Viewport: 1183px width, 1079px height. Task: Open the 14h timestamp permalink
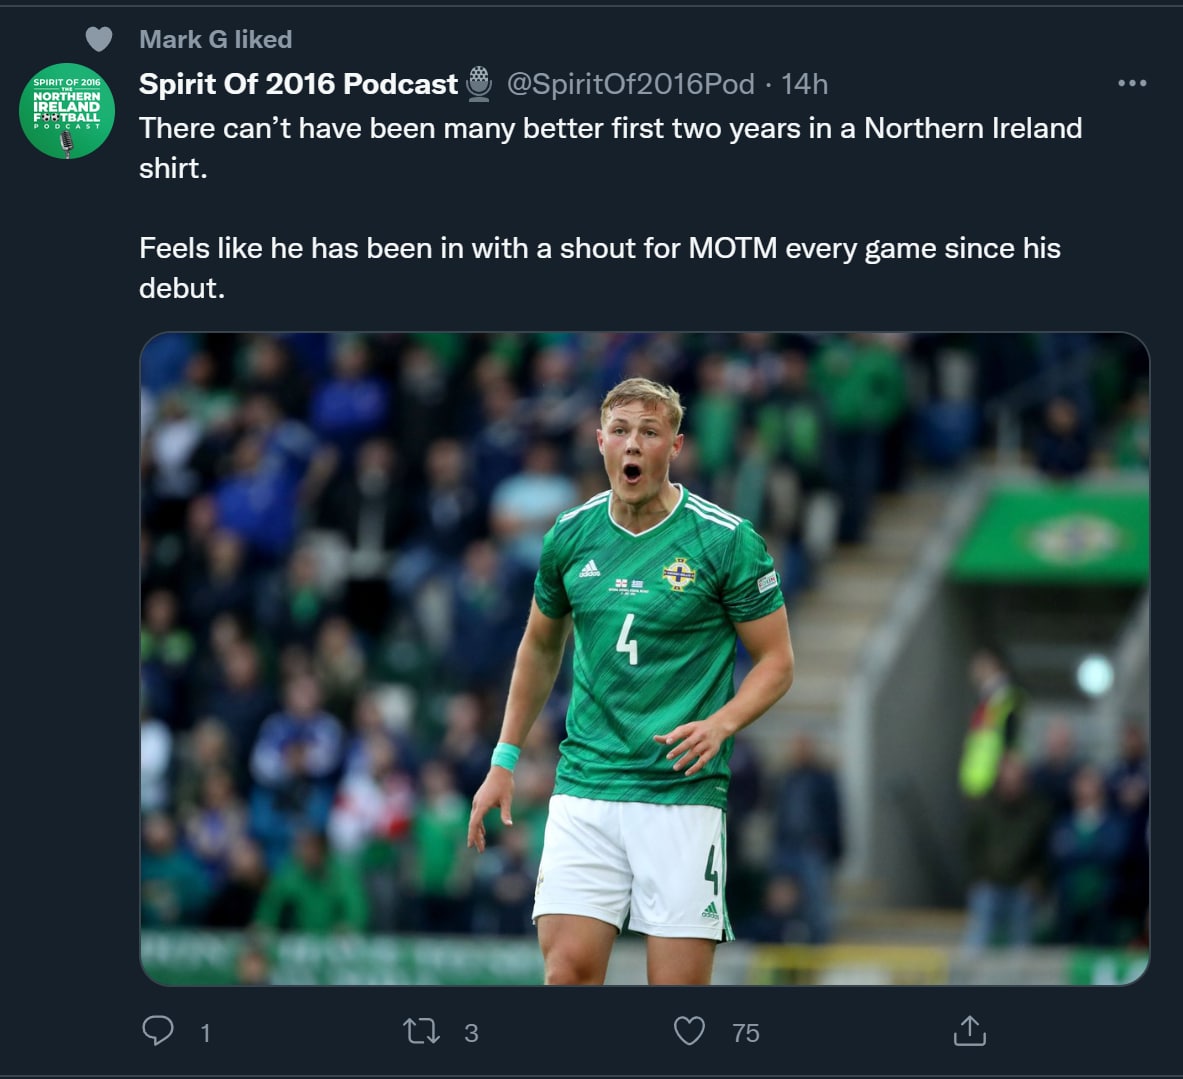point(805,84)
